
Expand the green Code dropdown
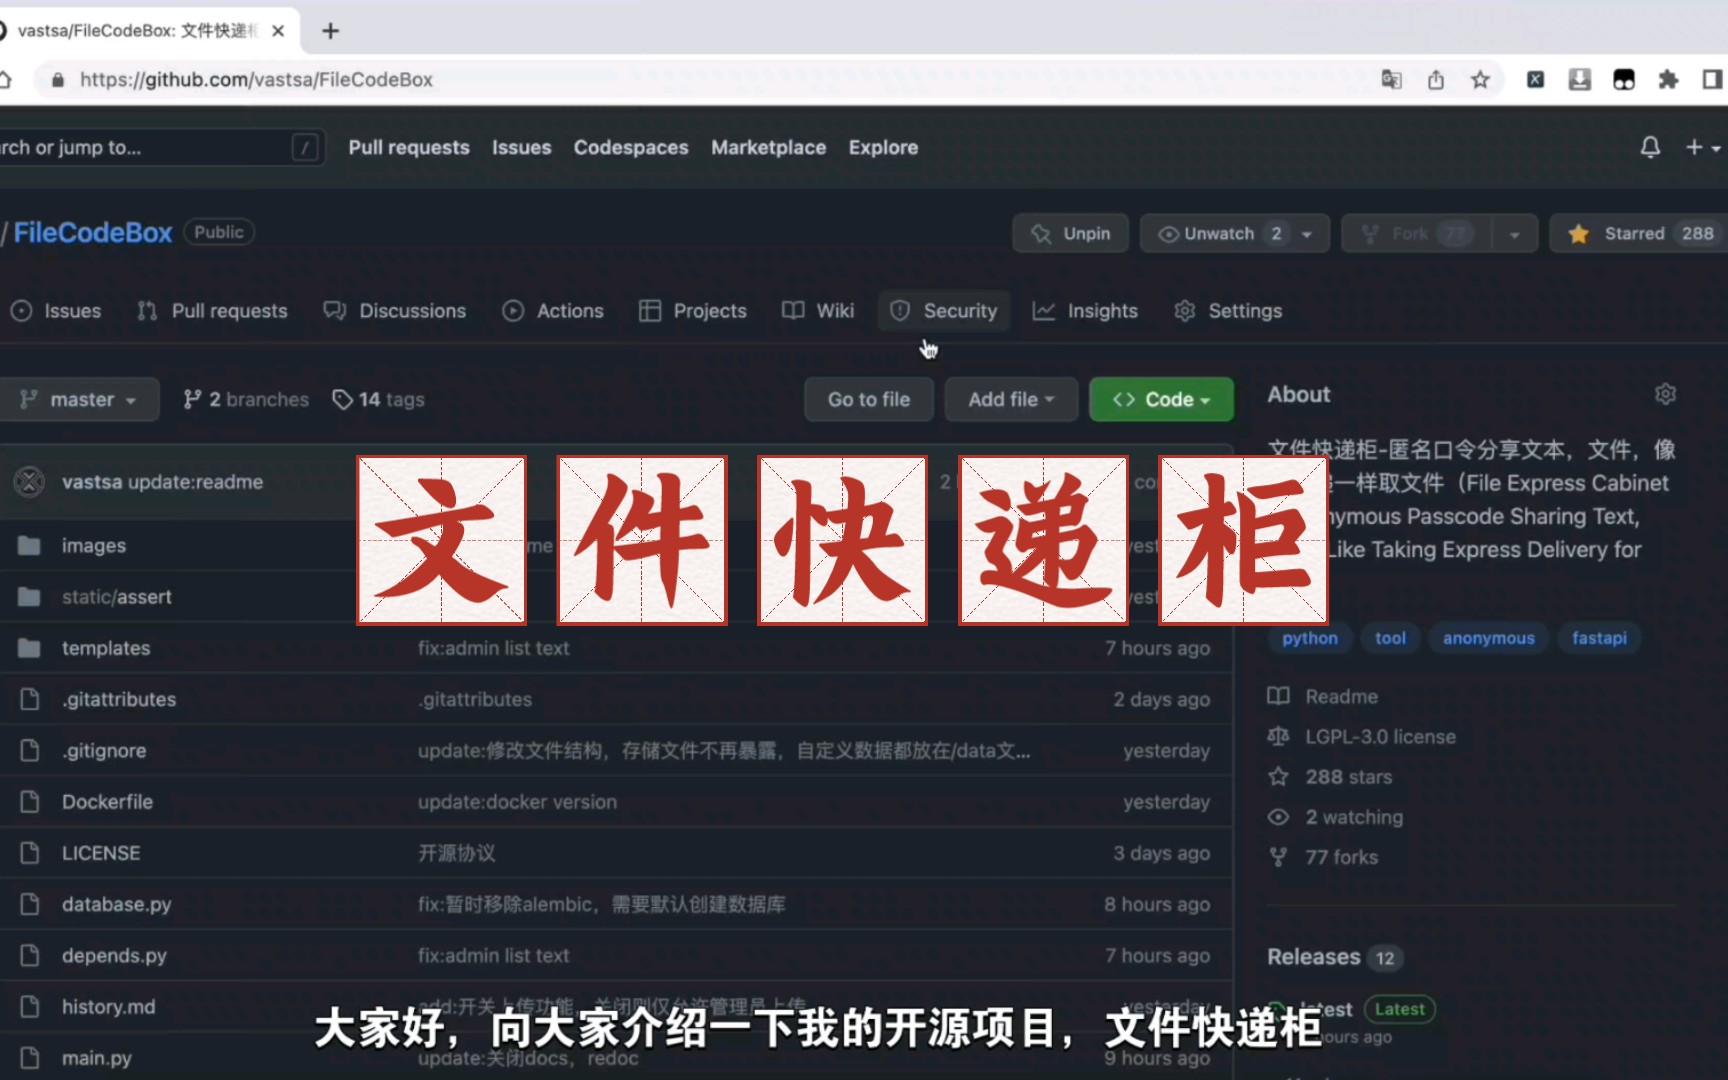(x=1161, y=399)
